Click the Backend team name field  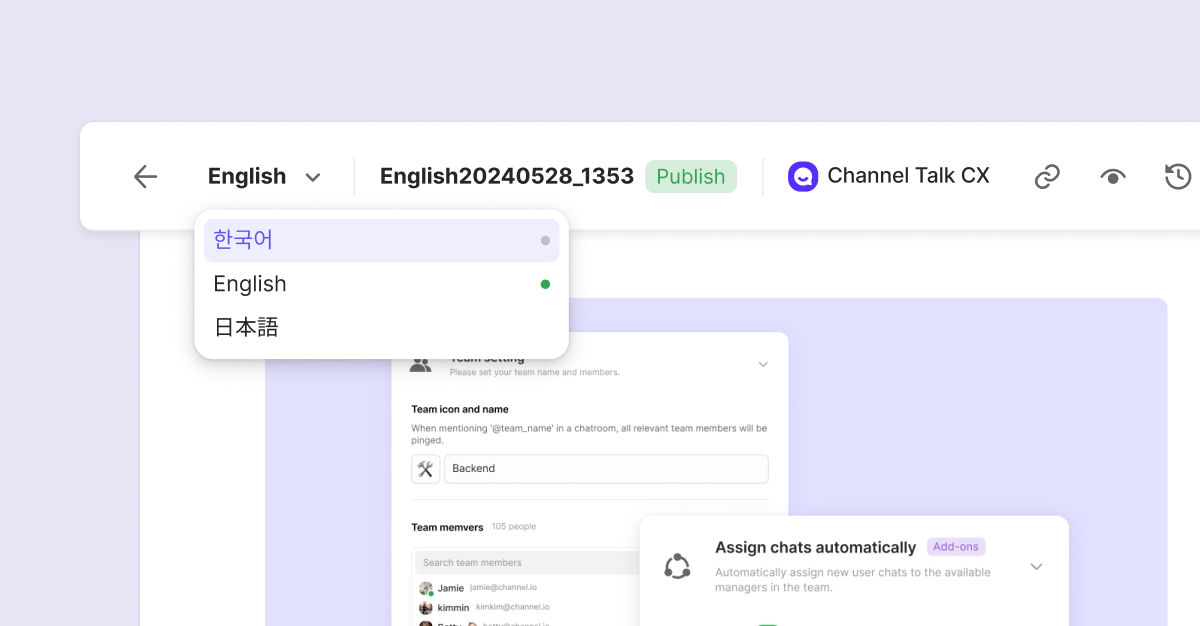point(606,468)
